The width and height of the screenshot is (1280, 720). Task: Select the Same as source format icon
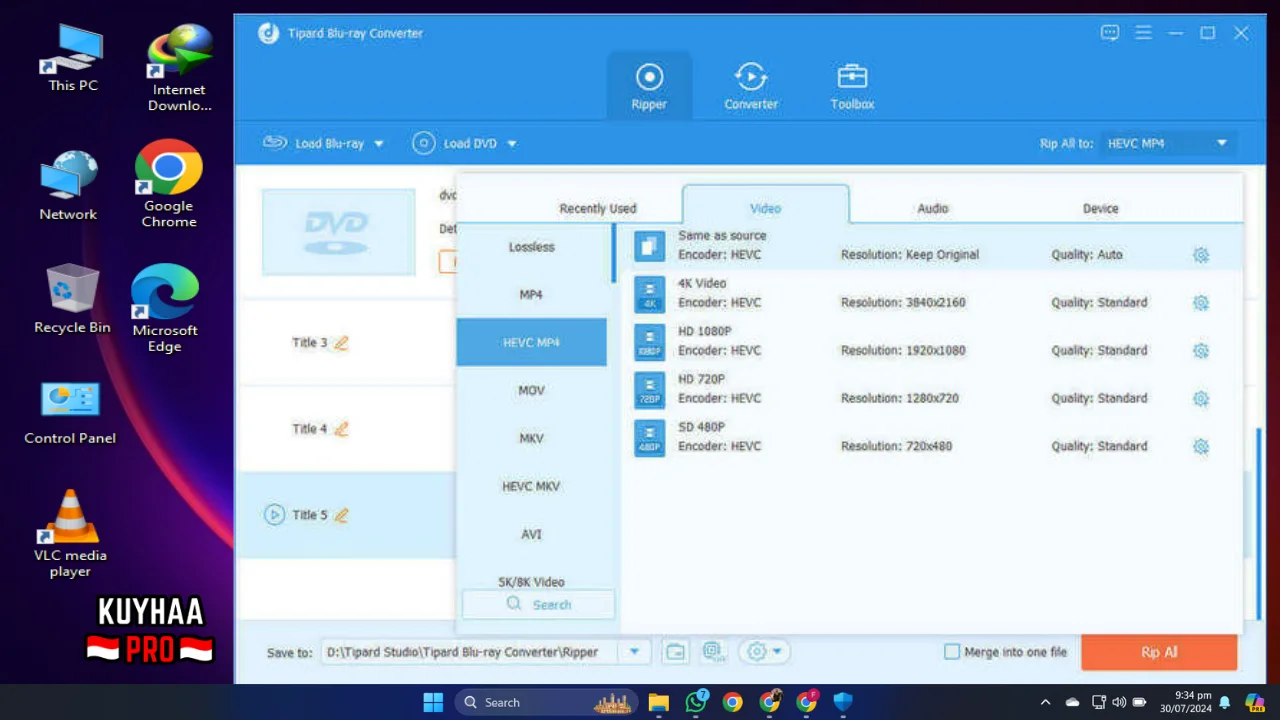(650, 246)
